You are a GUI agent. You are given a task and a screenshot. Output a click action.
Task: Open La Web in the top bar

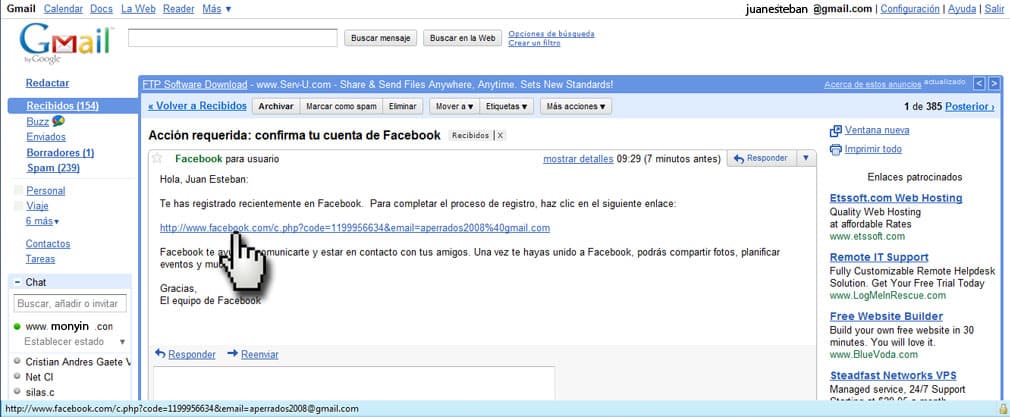[137, 9]
